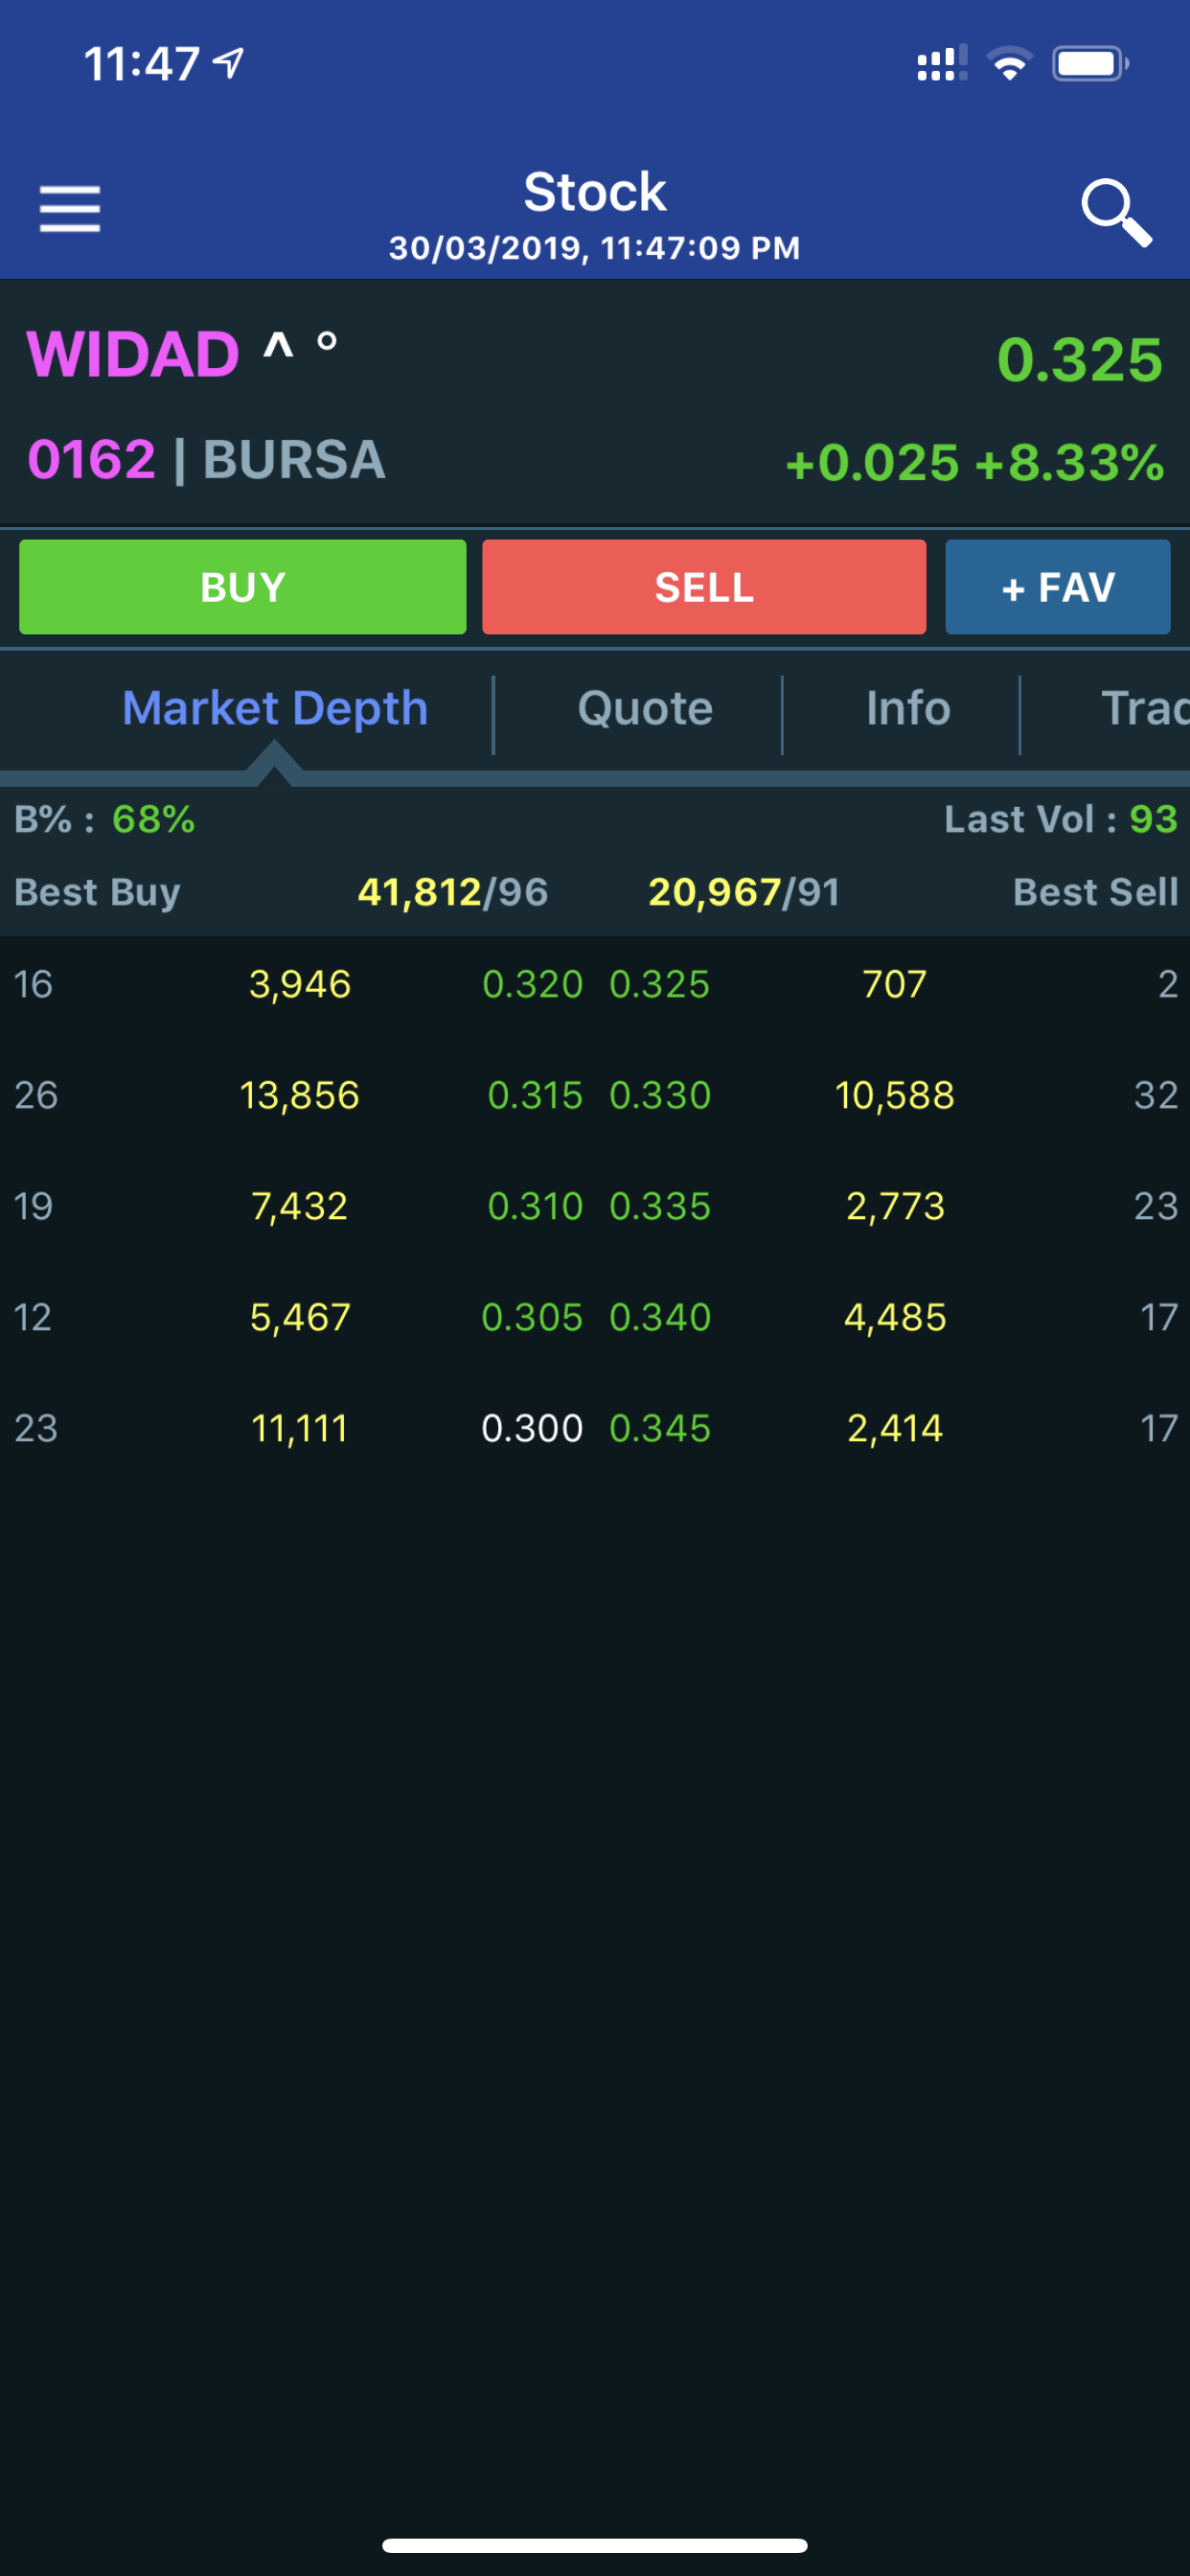Viewport: 1190px width, 2576px height.
Task: Tap buy volume 13,856
Action: point(300,1096)
